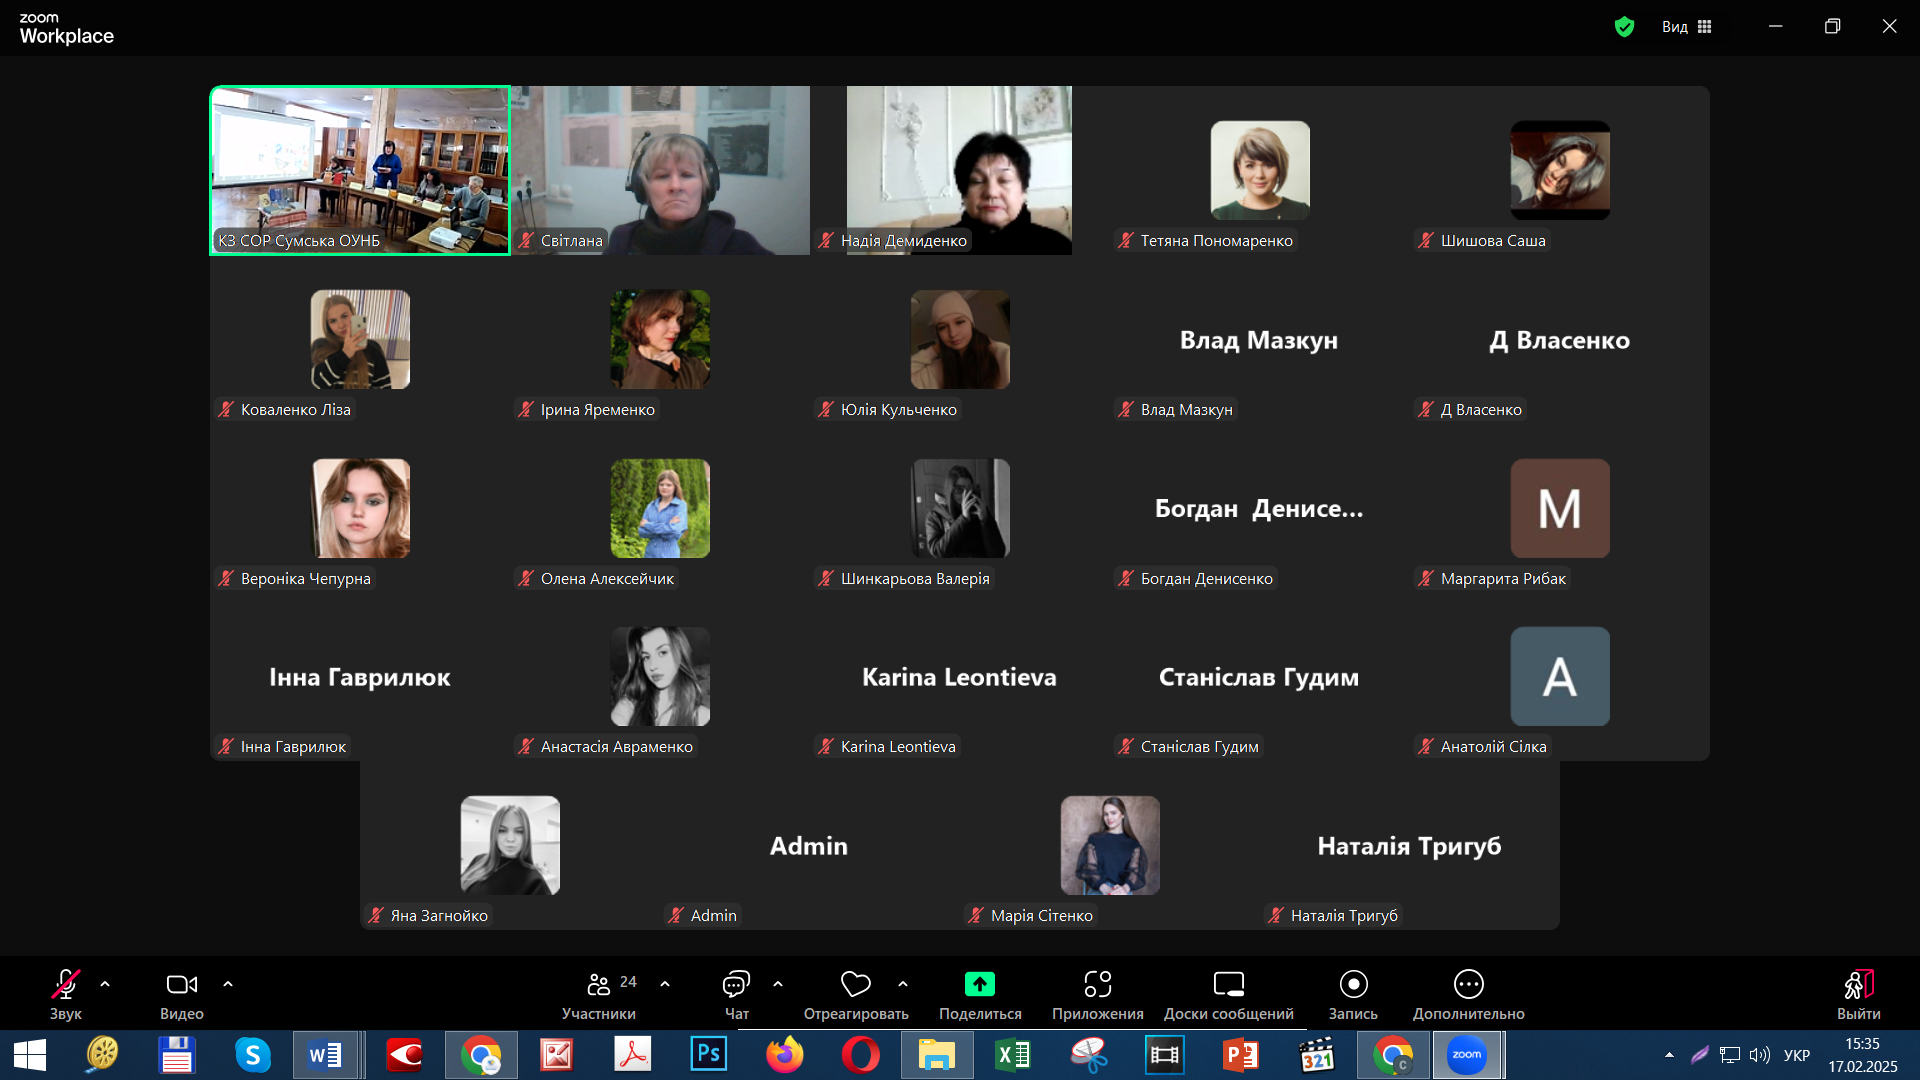1920x1080 pixels.
Task: Click Світлана's video tile
Action: pyautogui.click(x=660, y=170)
